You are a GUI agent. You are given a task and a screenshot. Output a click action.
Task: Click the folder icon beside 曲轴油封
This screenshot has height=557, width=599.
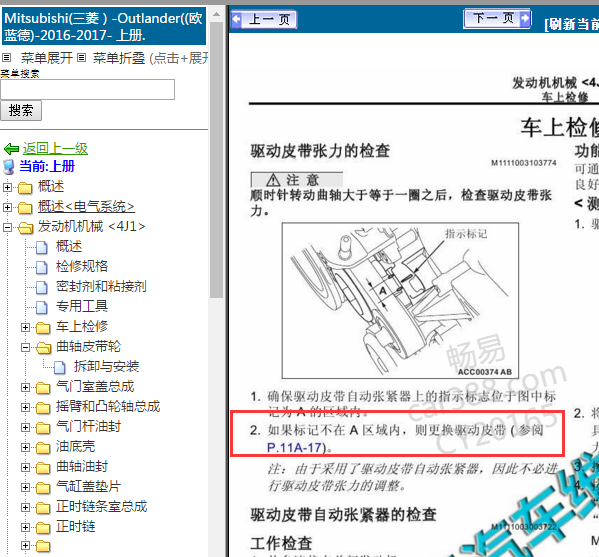pyautogui.click(x=43, y=468)
